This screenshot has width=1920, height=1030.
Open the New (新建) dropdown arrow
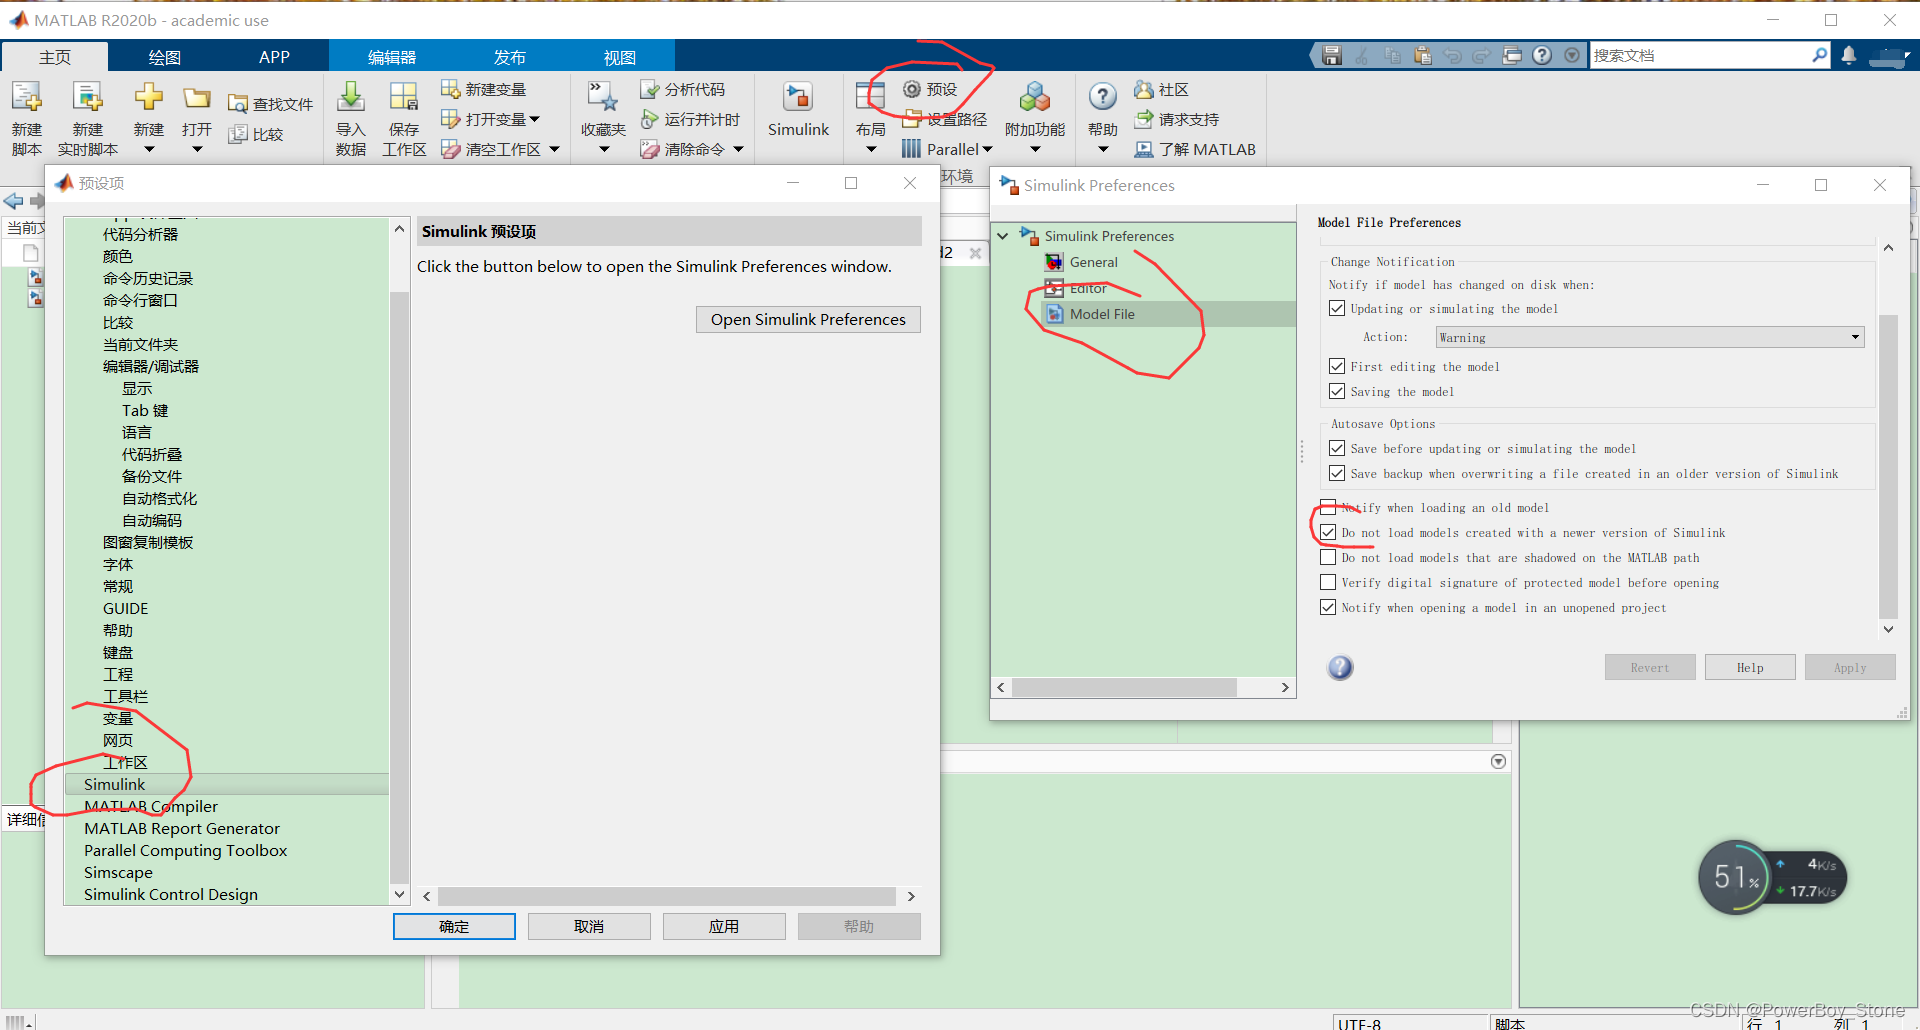(149, 150)
